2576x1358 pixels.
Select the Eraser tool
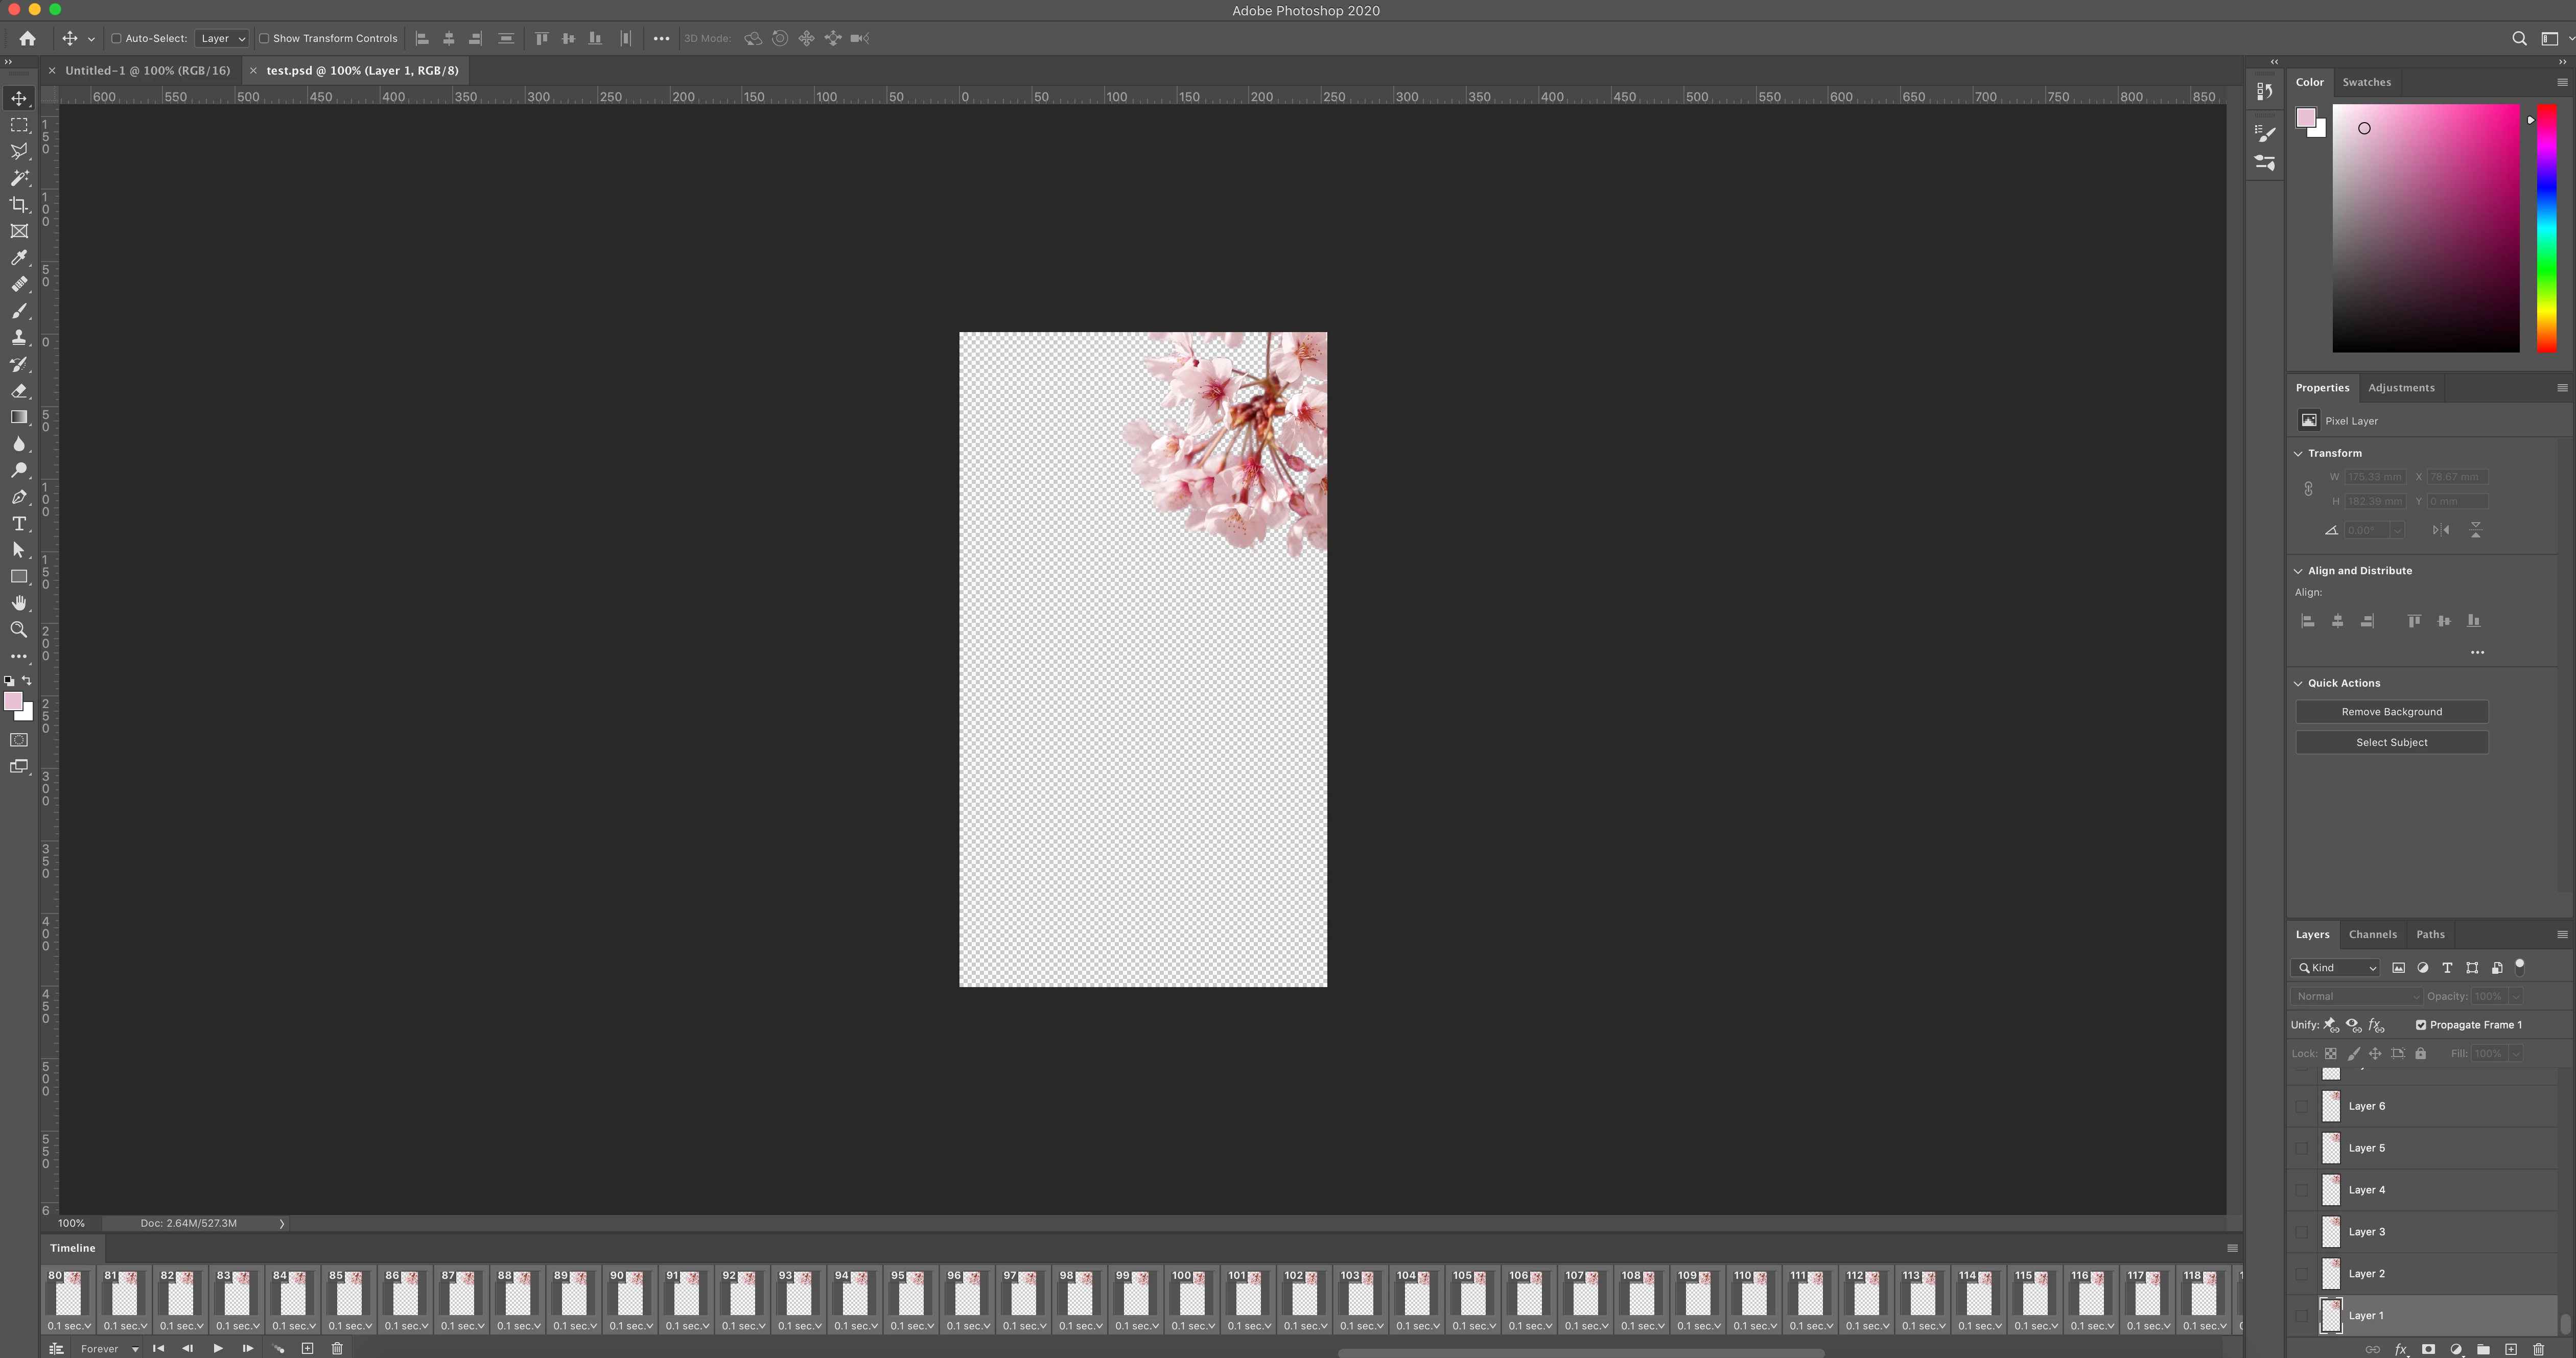(x=19, y=391)
